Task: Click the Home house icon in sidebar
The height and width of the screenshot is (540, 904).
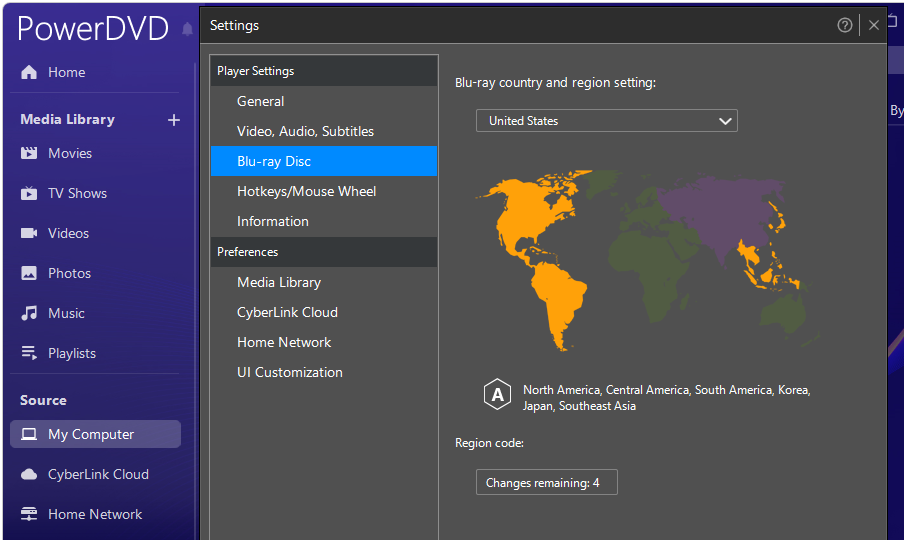Action: pyautogui.click(x=29, y=72)
